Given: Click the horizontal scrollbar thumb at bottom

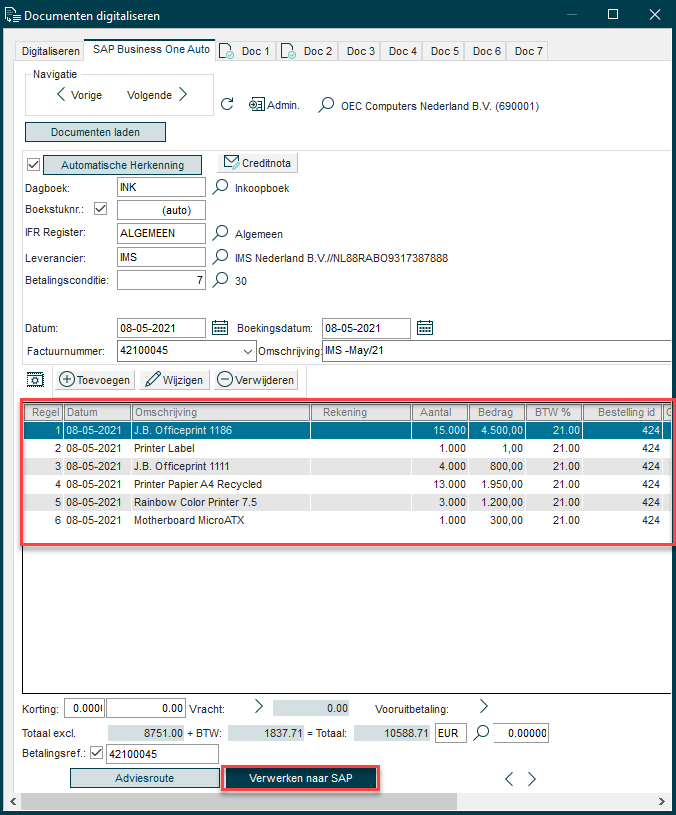Looking at the screenshot, I should [x=238, y=801].
